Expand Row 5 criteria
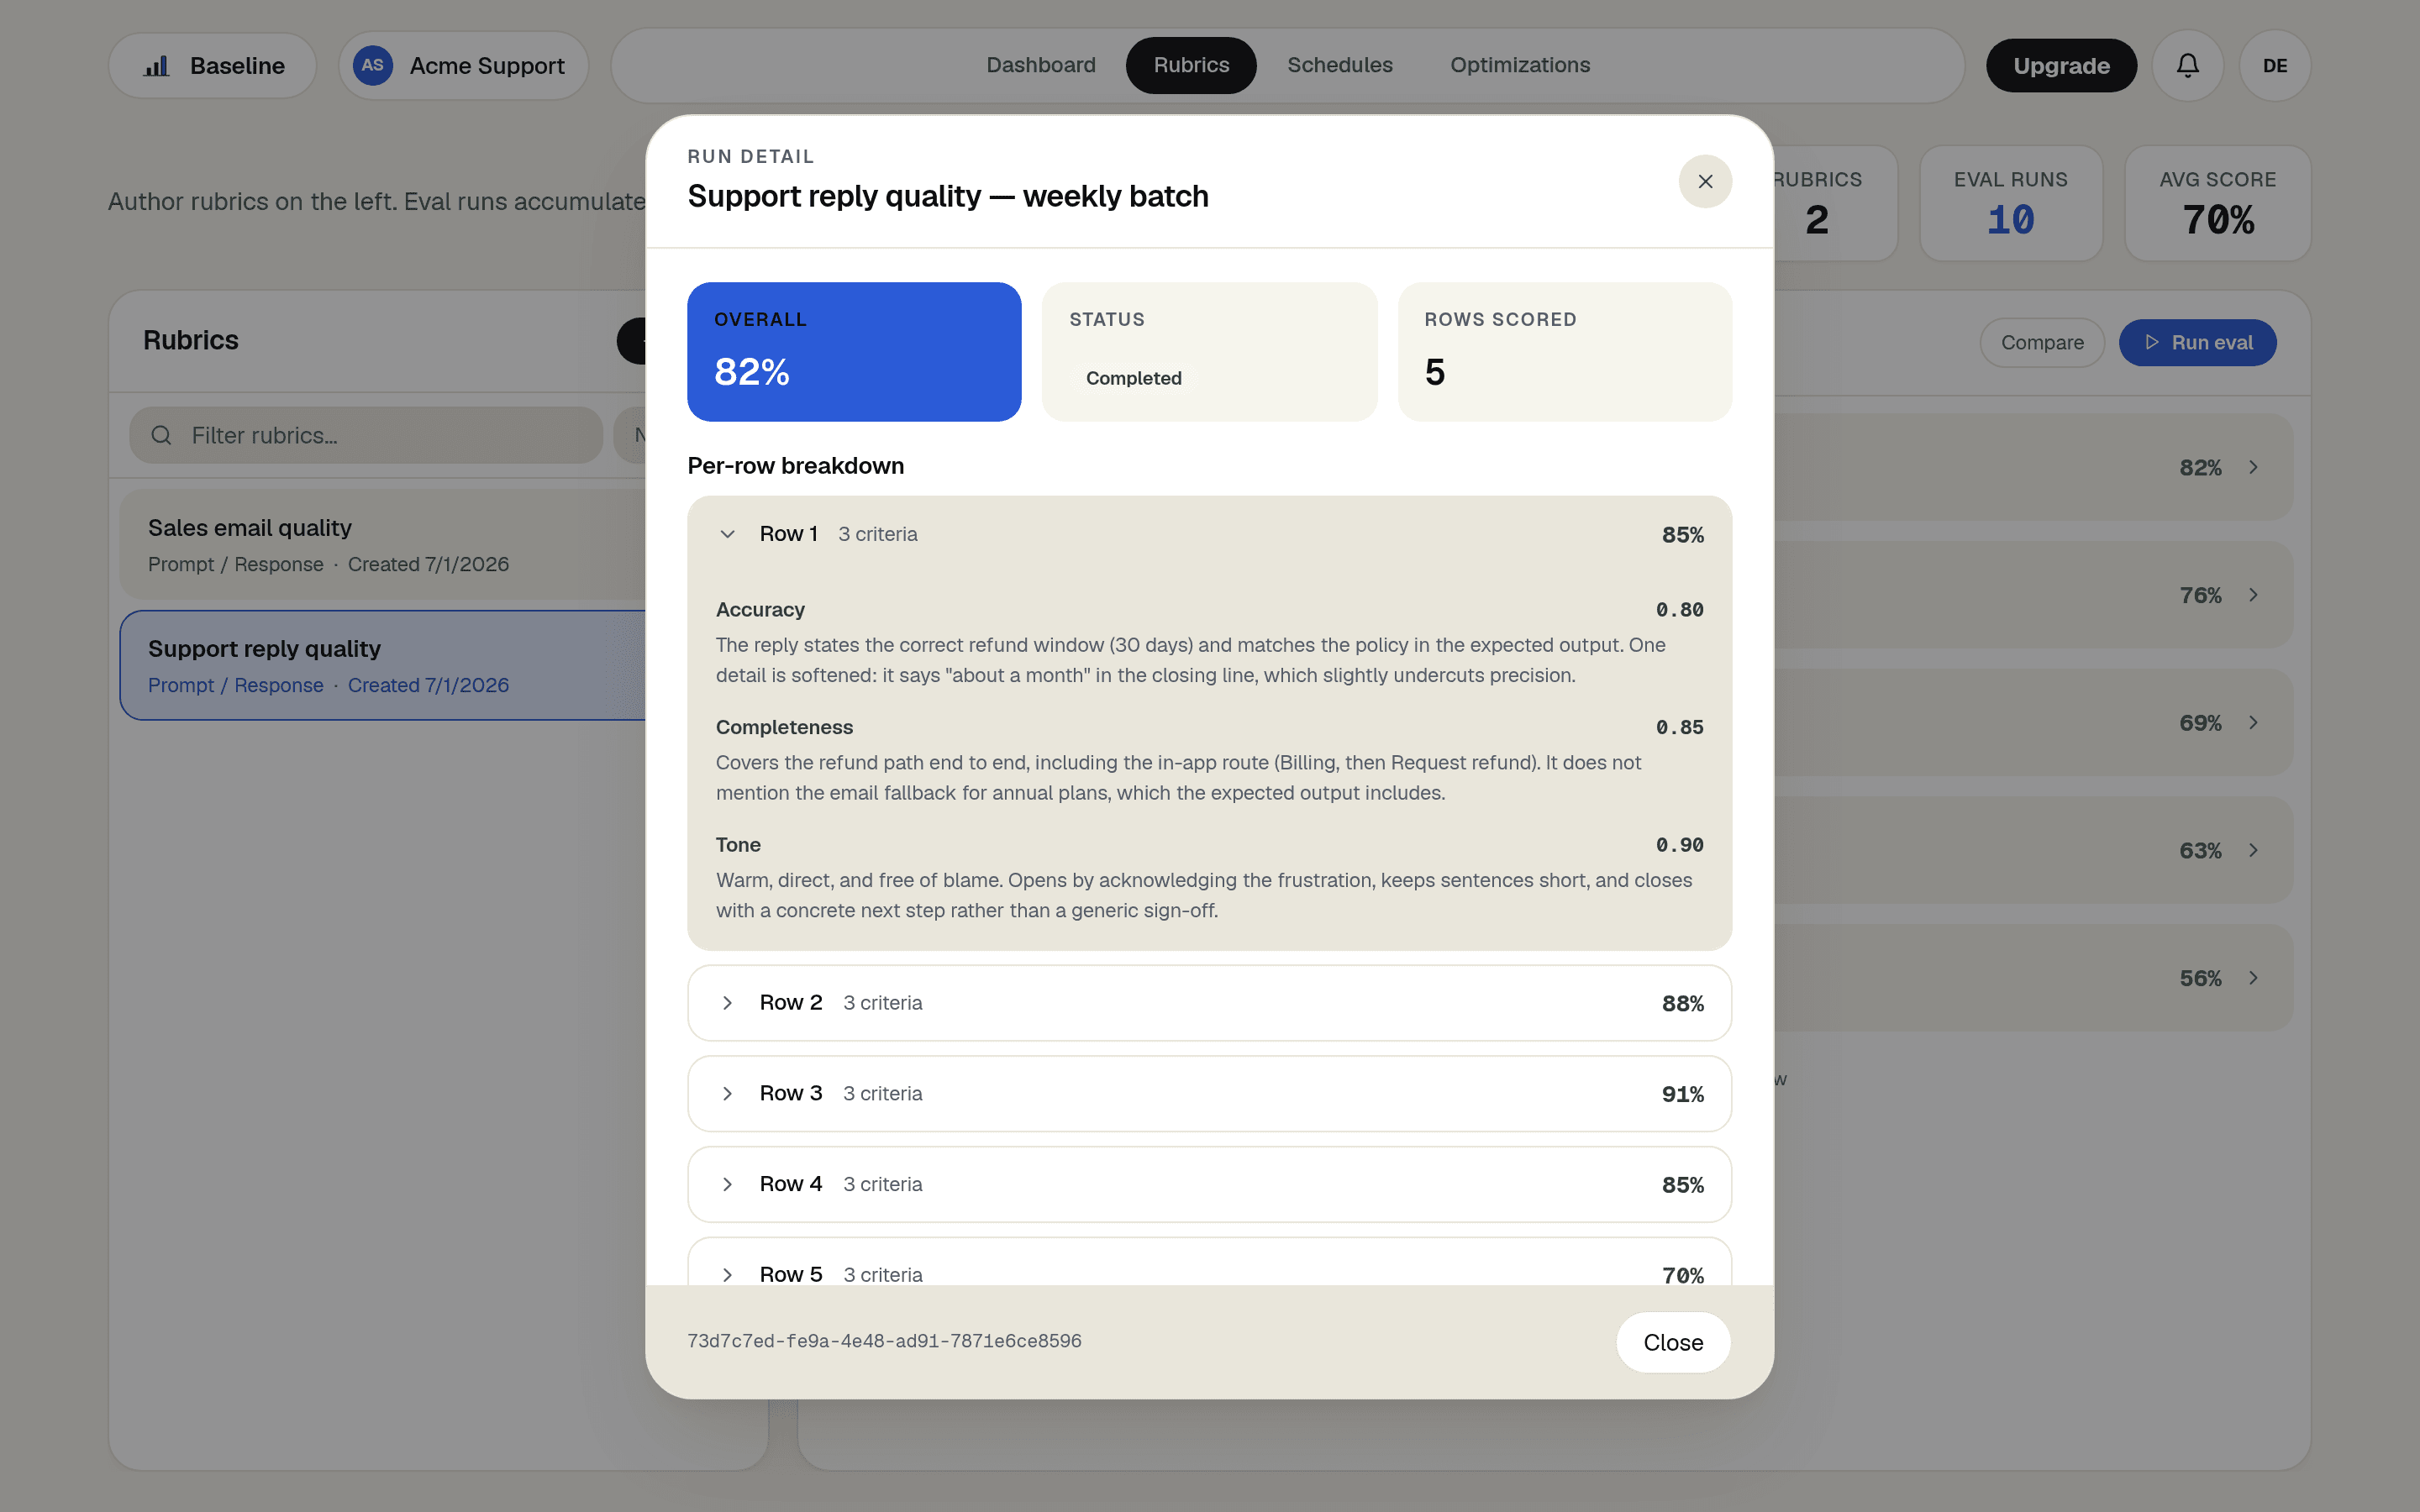The image size is (2420, 1512). point(728,1275)
